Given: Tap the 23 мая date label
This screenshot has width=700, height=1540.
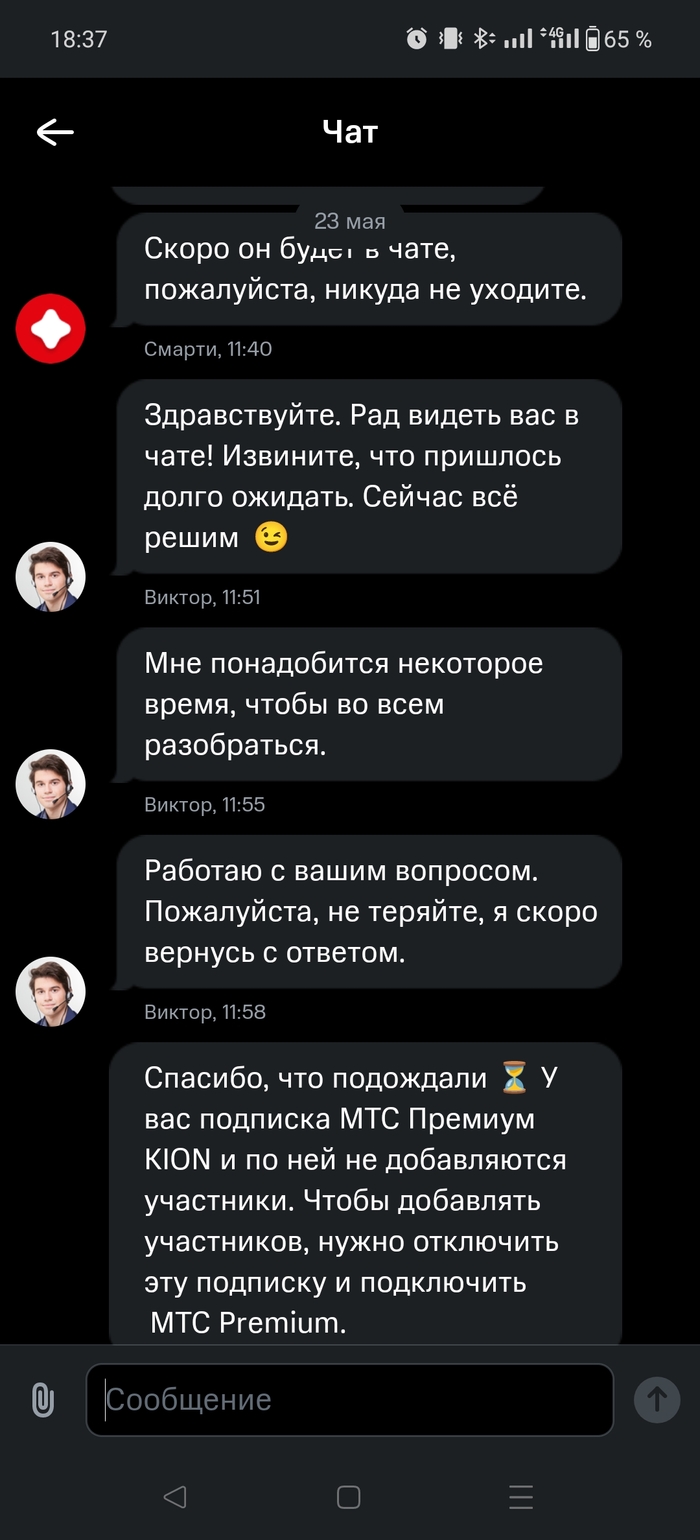Looking at the screenshot, I should point(349,221).
